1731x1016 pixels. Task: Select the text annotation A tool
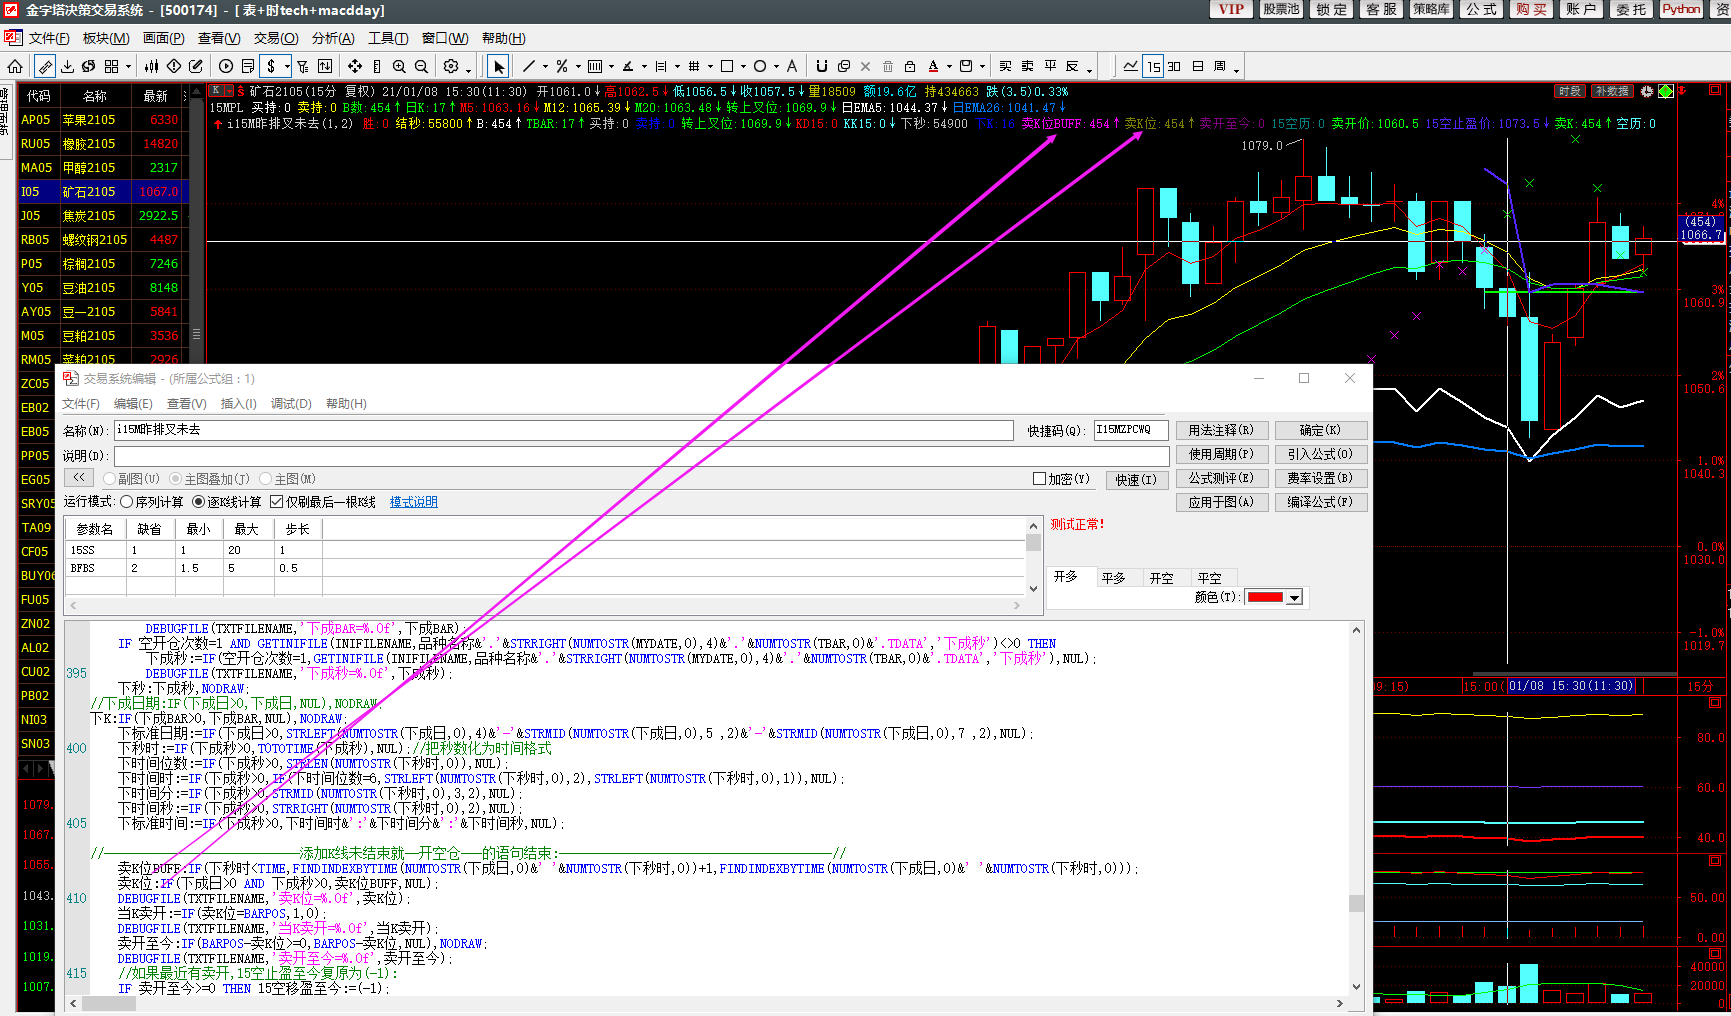pos(792,66)
